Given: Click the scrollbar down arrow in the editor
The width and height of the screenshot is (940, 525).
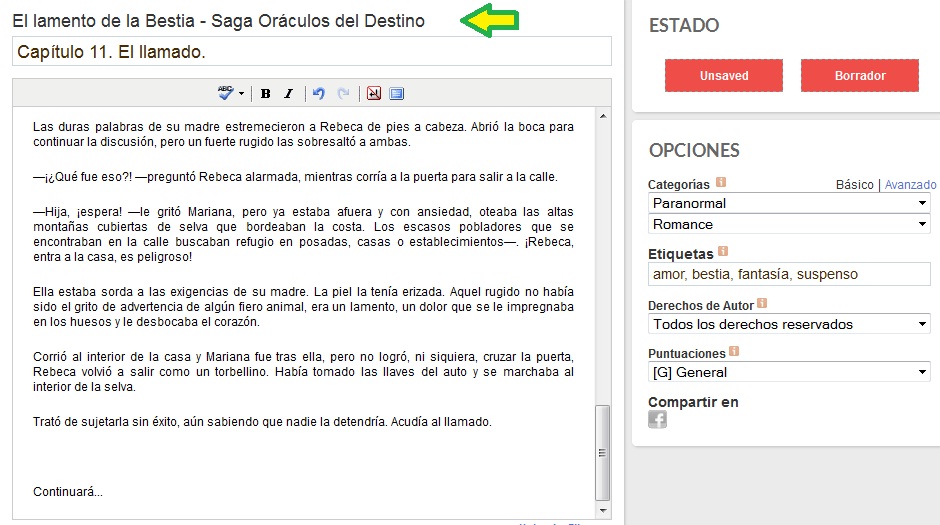Looking at the screenshot, I should pos(603,511).
